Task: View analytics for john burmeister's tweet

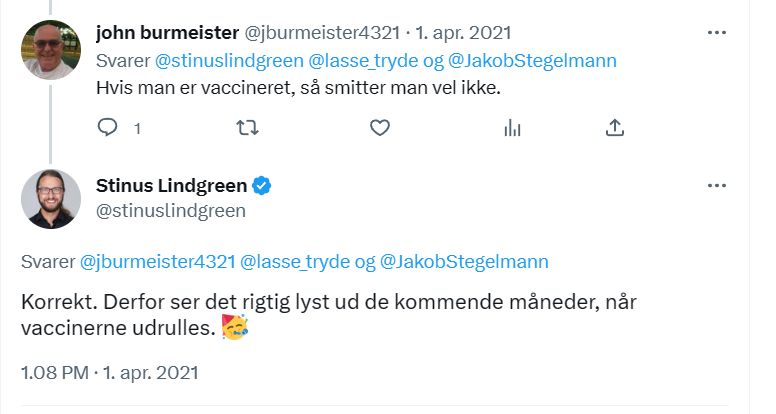Action: coord(513,127)
